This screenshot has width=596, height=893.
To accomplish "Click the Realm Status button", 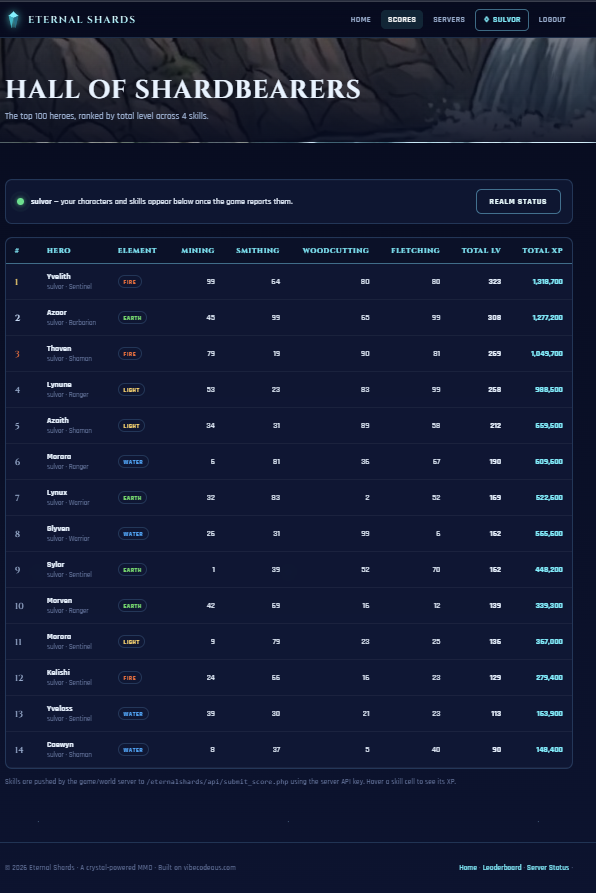I will coord(518,202).
